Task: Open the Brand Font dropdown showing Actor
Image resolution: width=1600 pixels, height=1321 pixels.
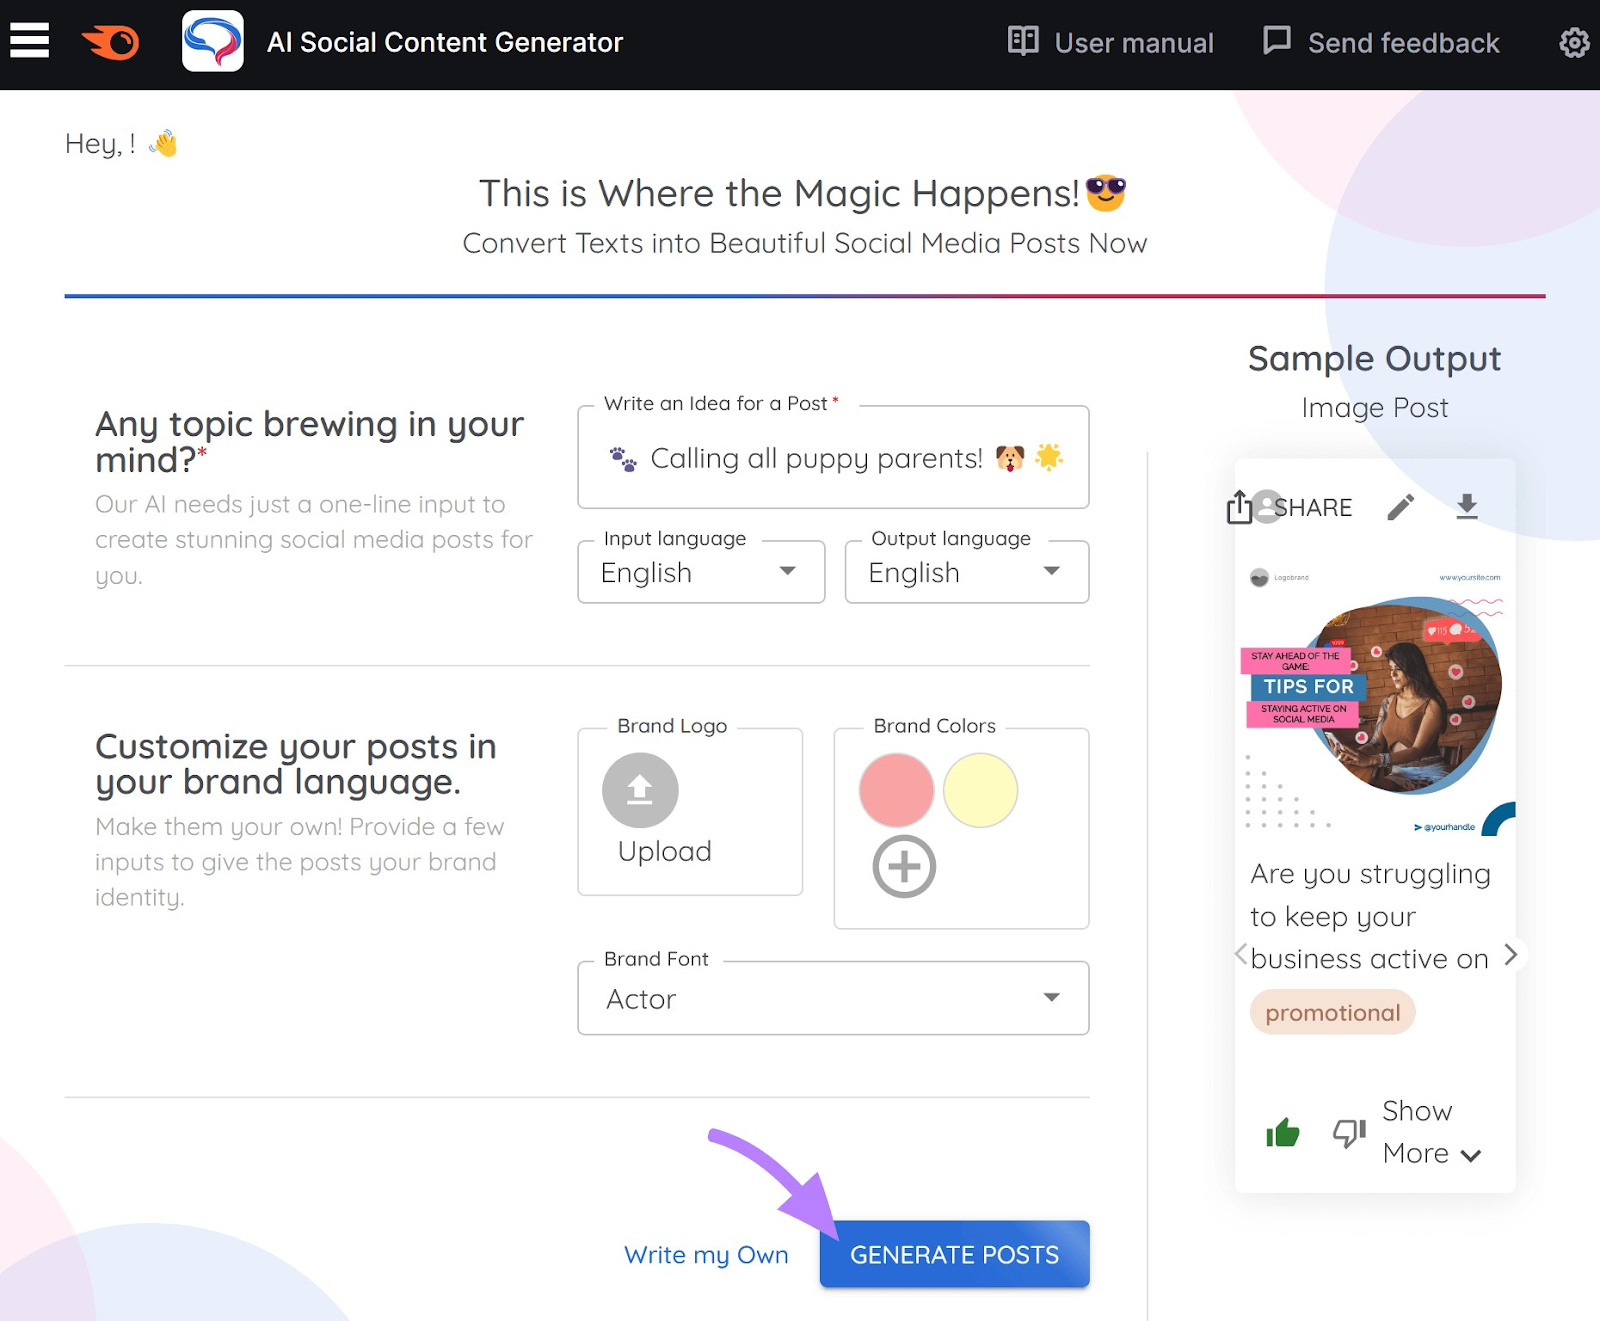Action: click(x=832, y=998)
